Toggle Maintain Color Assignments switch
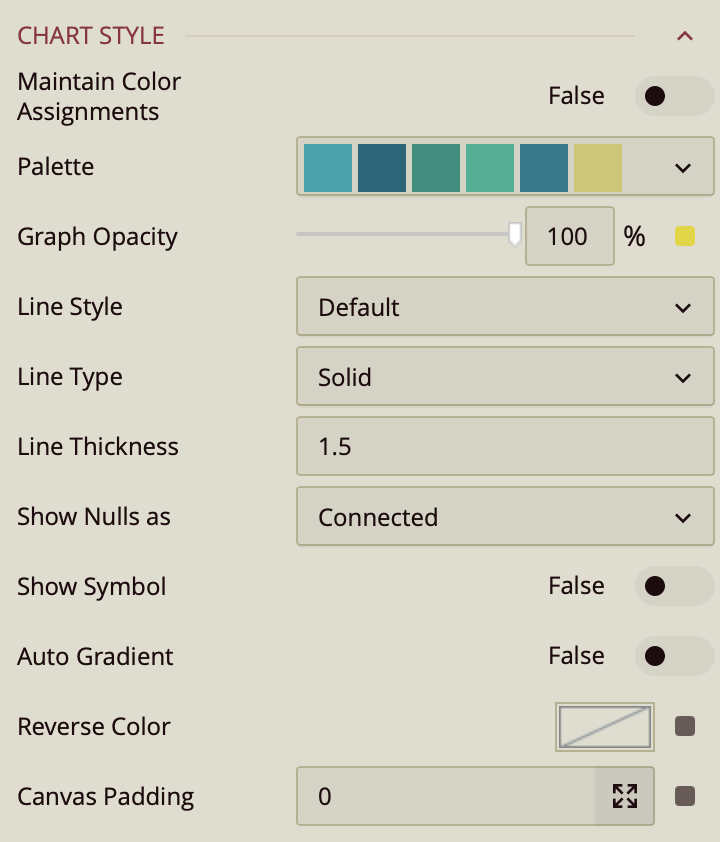The width and height of the screenshot is (720, 842). pos(674,96)
